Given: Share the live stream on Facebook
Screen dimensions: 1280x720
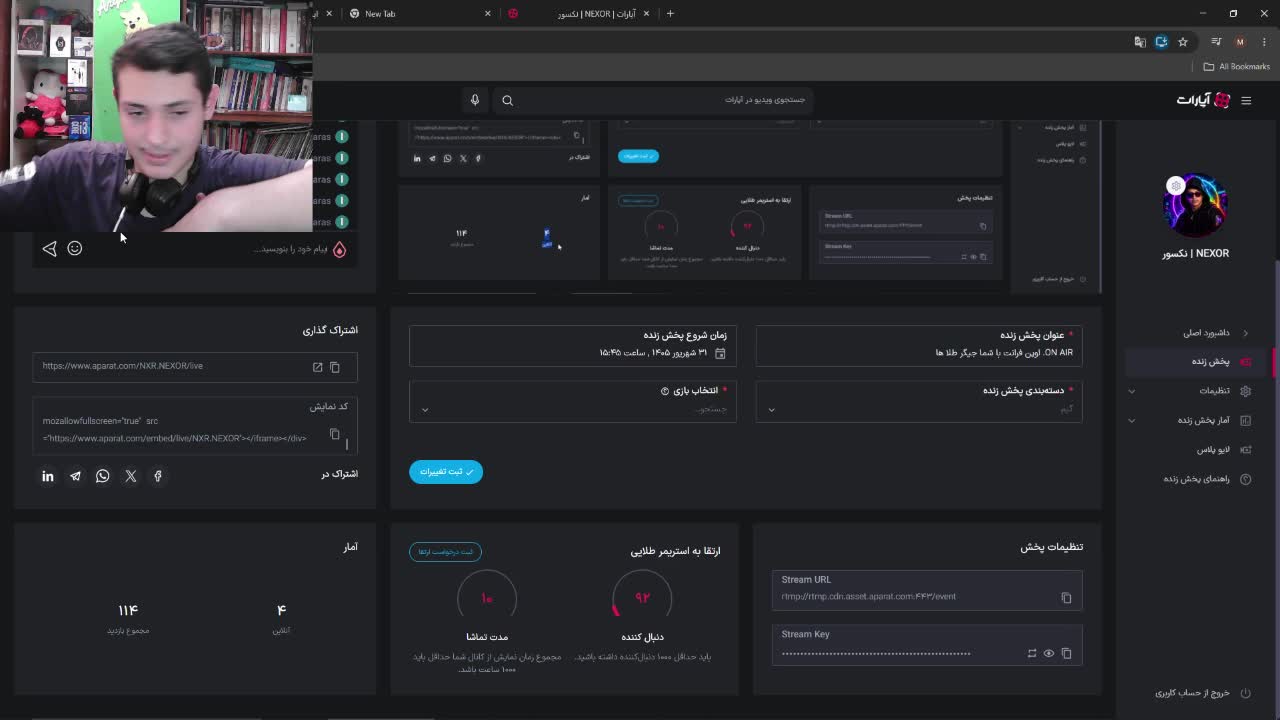Looking at the screenshot, I should click(157, 476).
